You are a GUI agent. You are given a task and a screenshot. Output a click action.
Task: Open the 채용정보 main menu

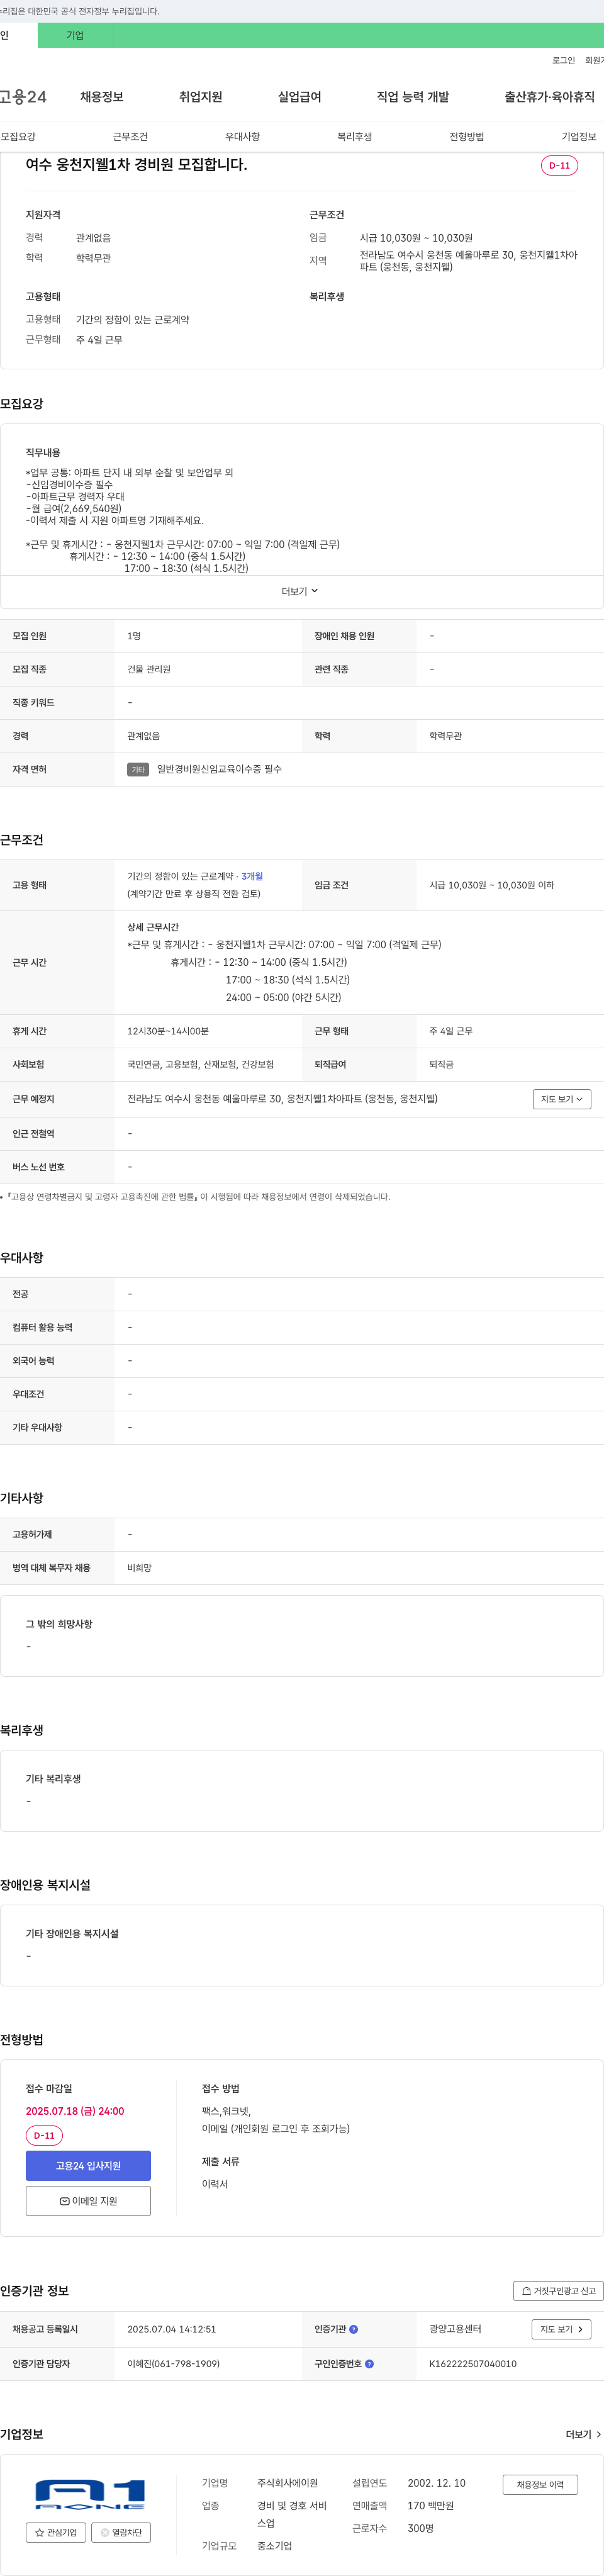pyautogui.click(x=102, y=97)
